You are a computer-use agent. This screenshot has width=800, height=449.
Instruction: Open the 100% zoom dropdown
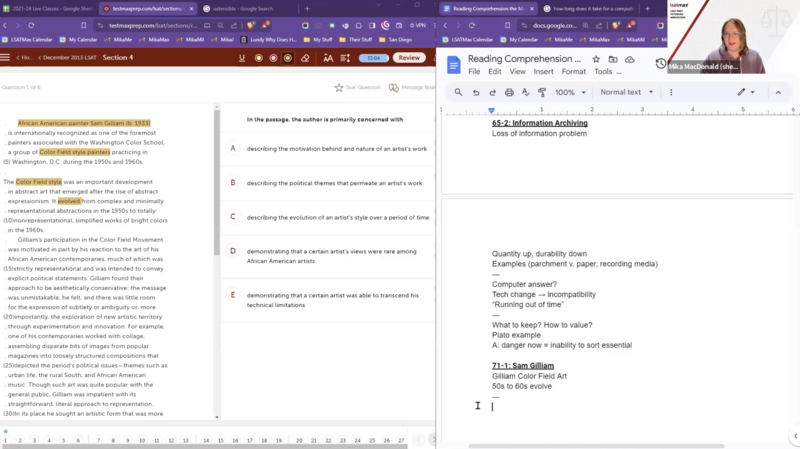(x=570, y=92)
